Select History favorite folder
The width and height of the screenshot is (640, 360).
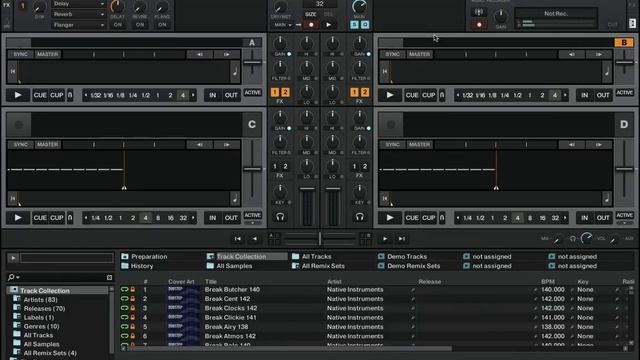(x=137, y=266)
